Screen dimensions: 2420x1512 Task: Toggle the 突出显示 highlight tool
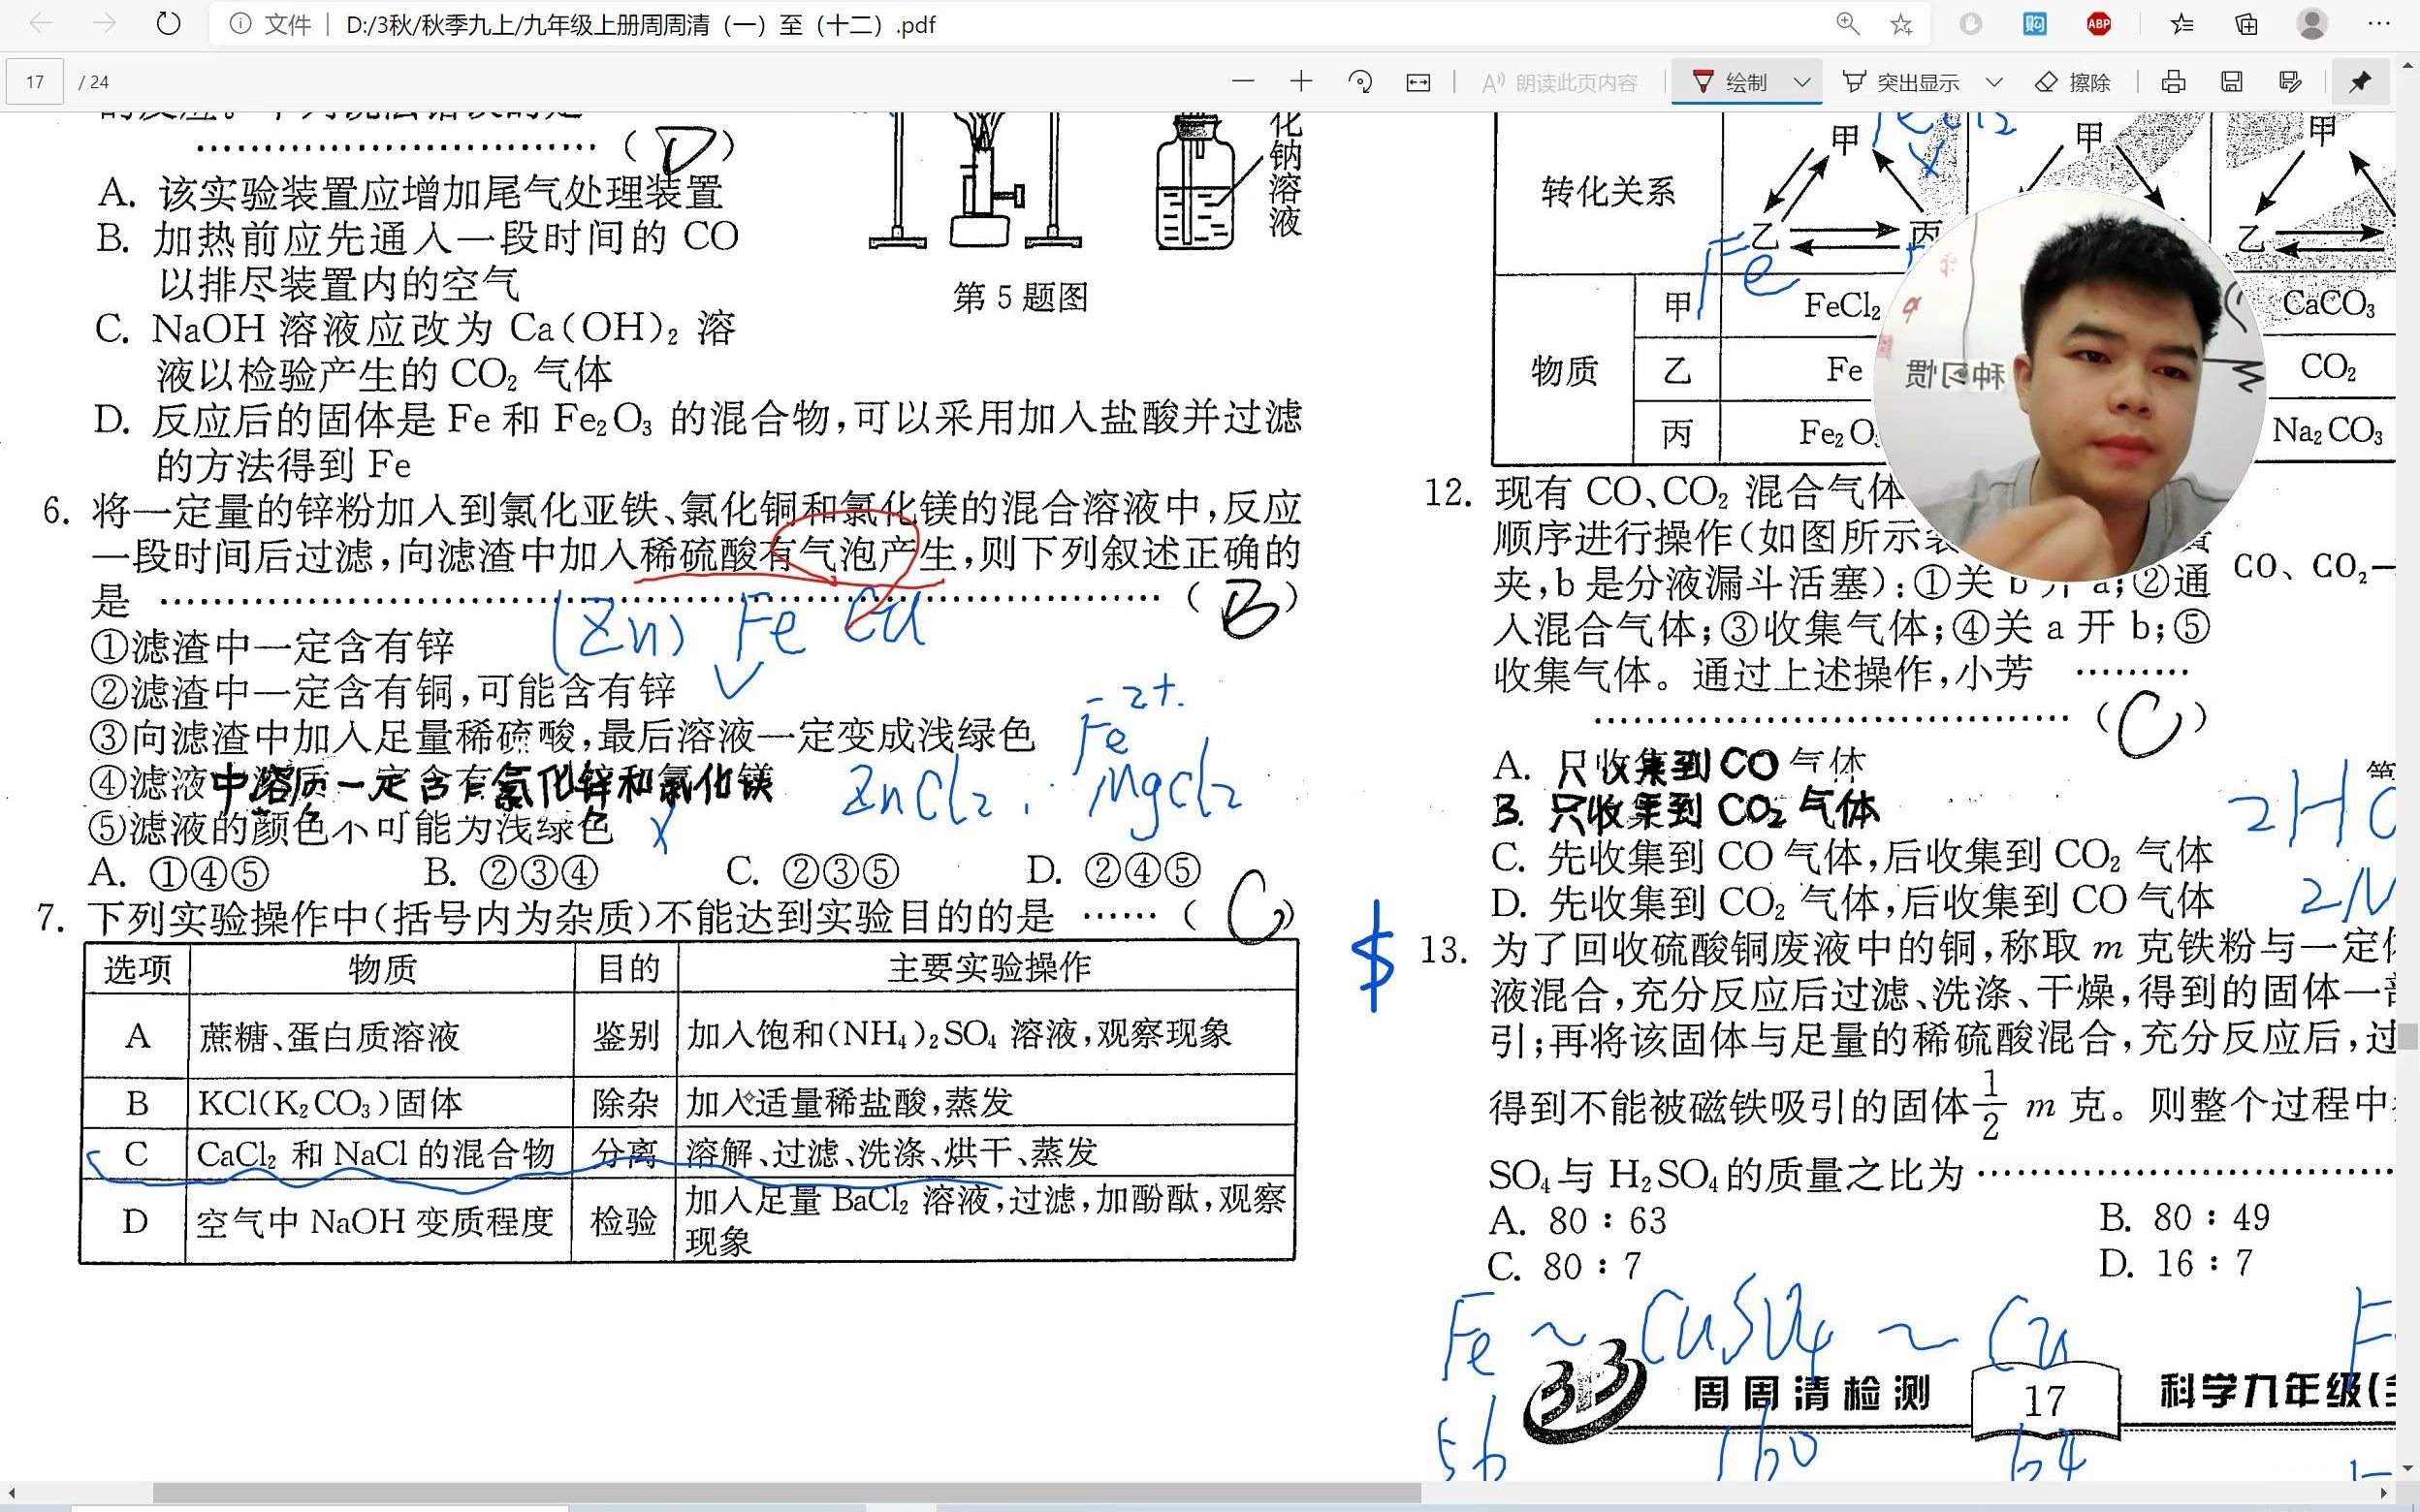tap(1900, 82)
